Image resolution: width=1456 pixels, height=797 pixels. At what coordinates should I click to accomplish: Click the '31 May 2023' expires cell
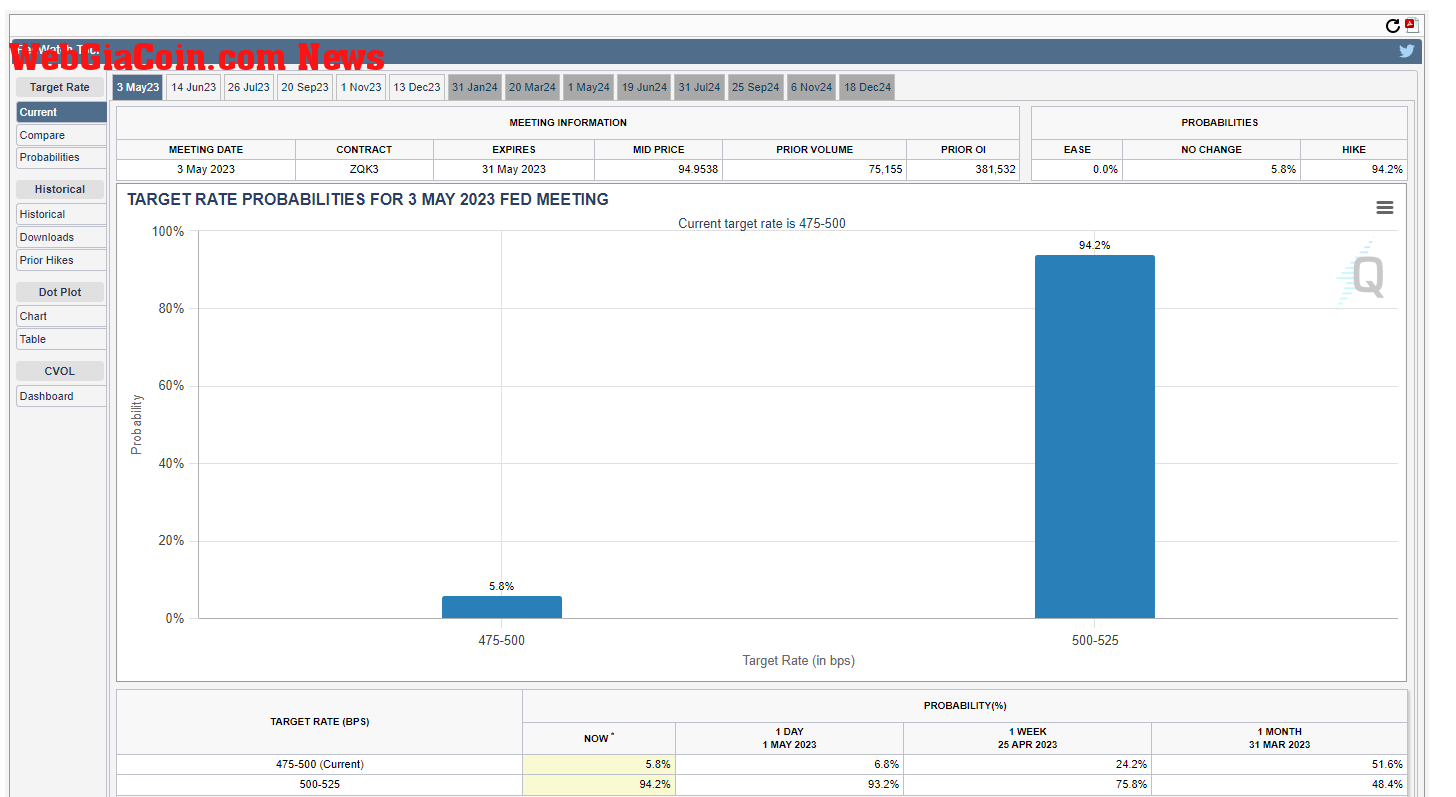click(514, 169)
